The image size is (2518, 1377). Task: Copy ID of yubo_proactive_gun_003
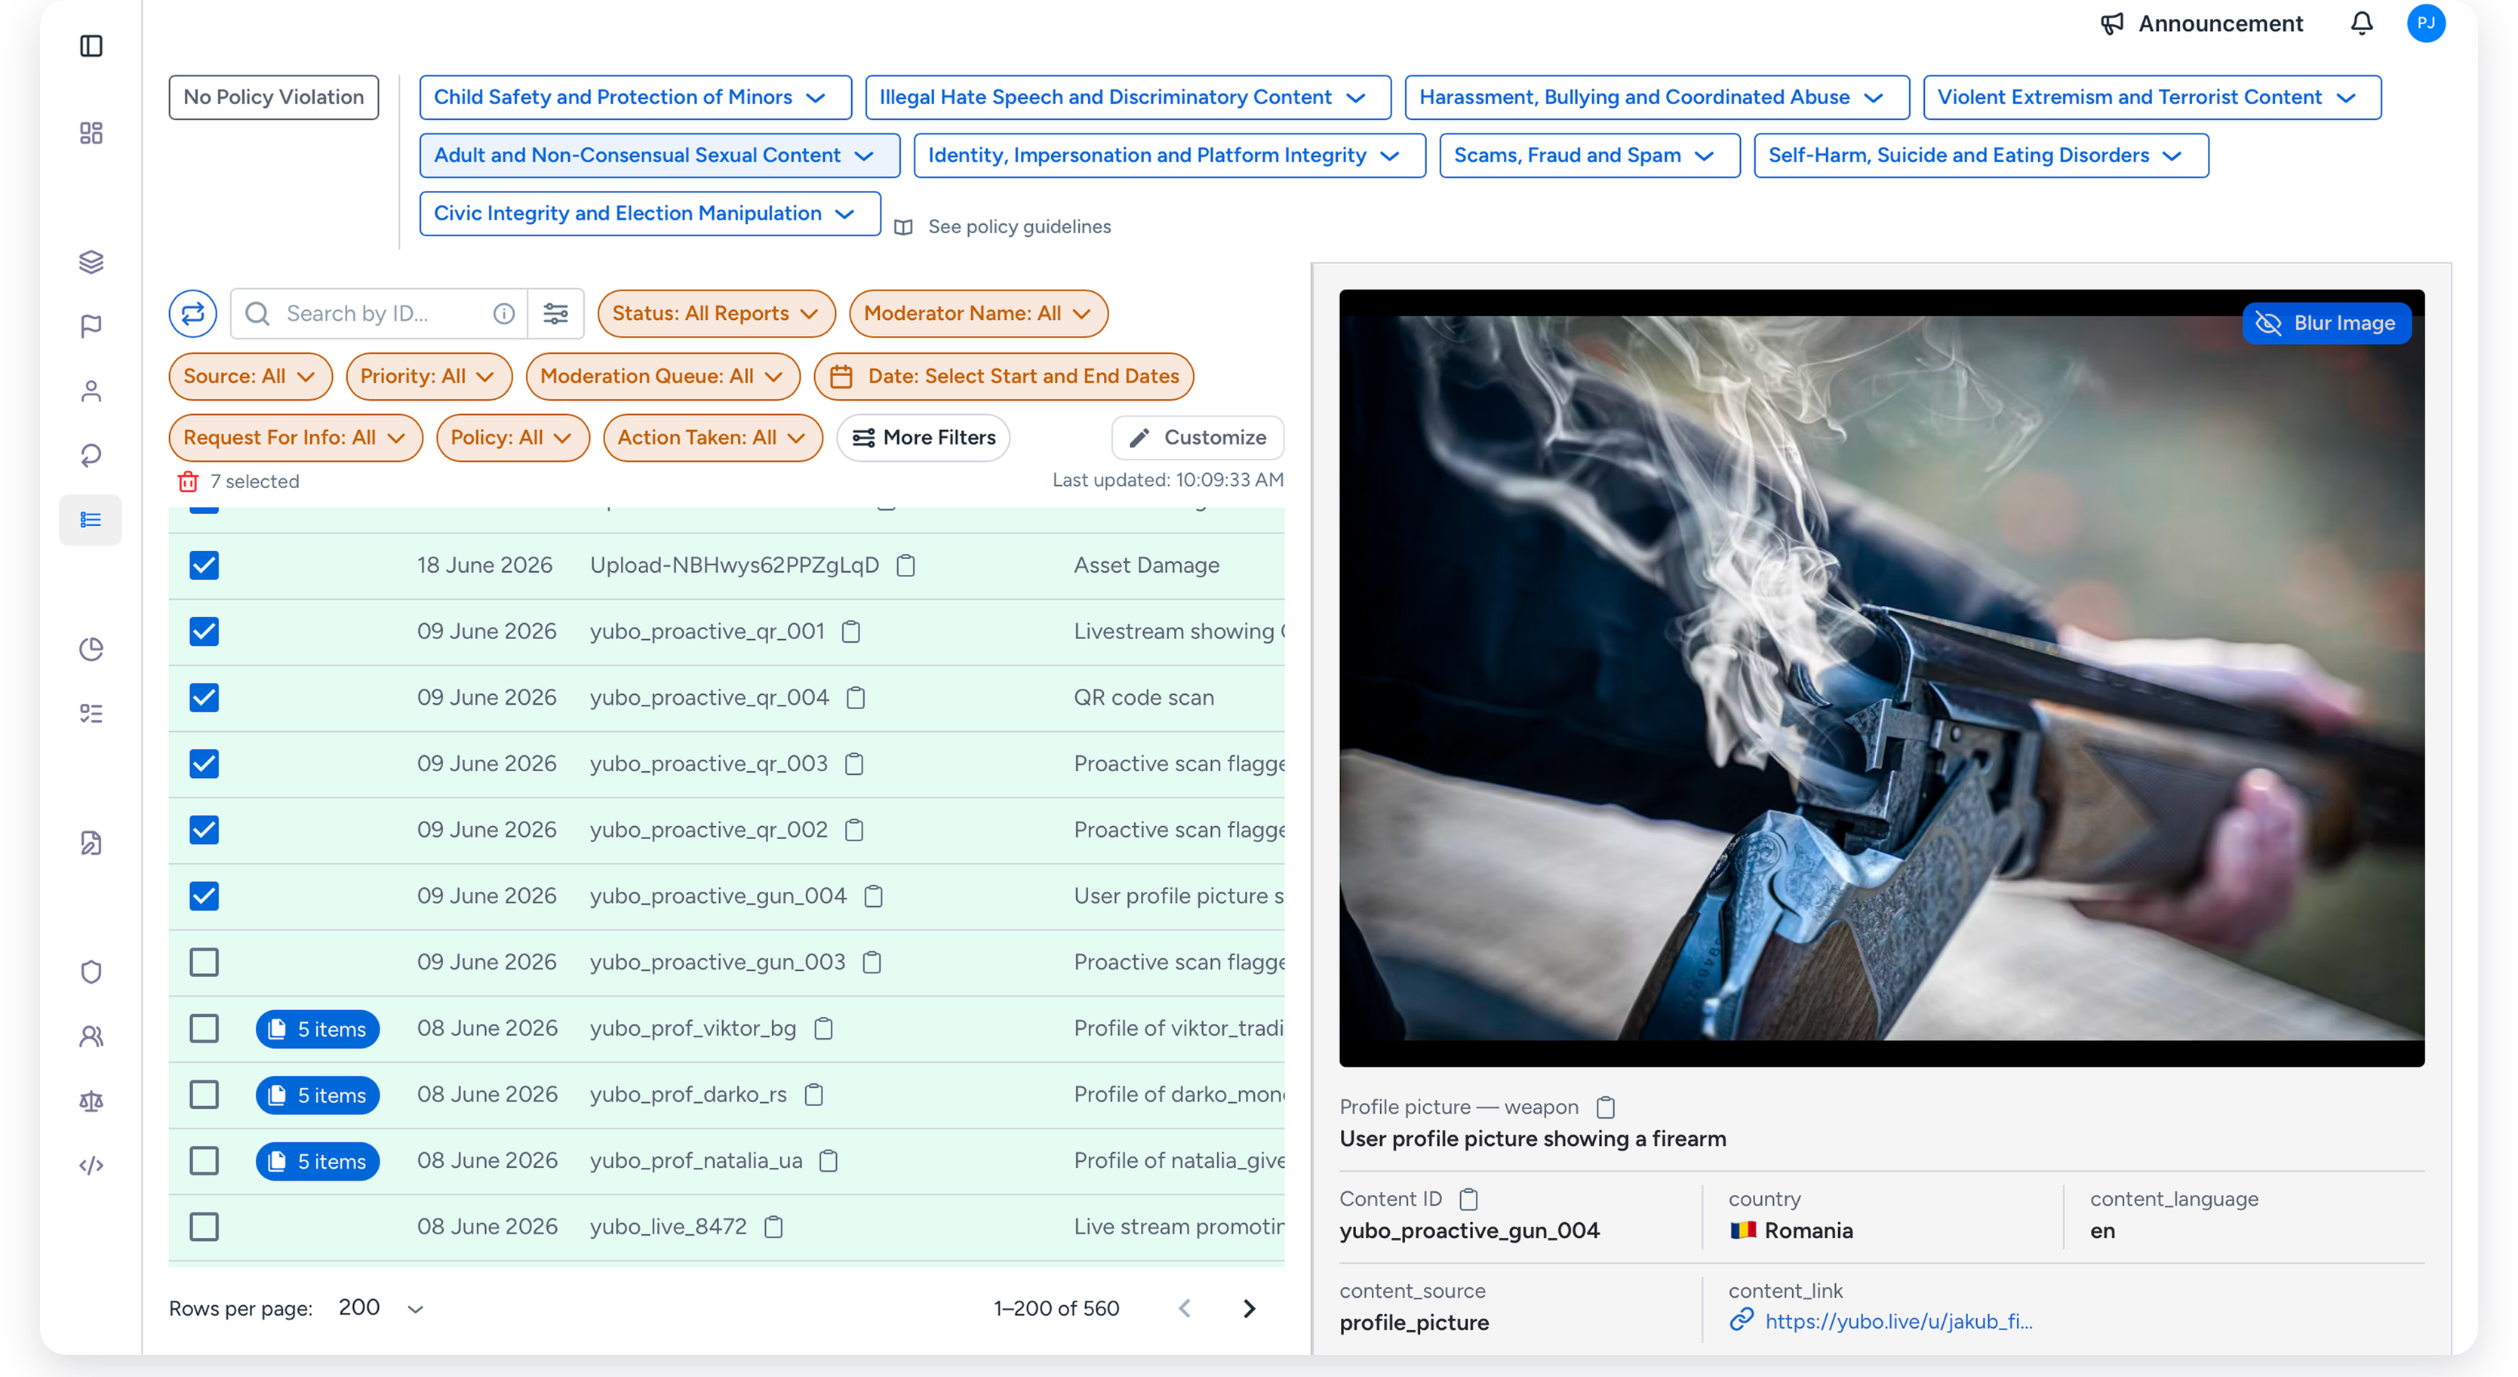(872, 962)
